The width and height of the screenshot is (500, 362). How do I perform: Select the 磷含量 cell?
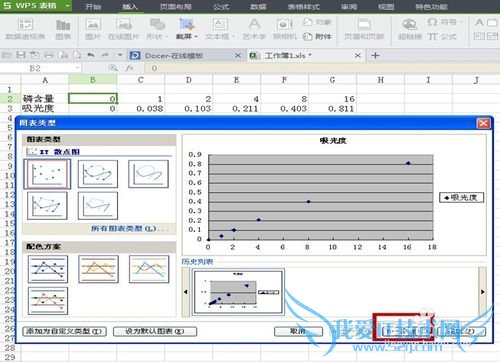45,98
